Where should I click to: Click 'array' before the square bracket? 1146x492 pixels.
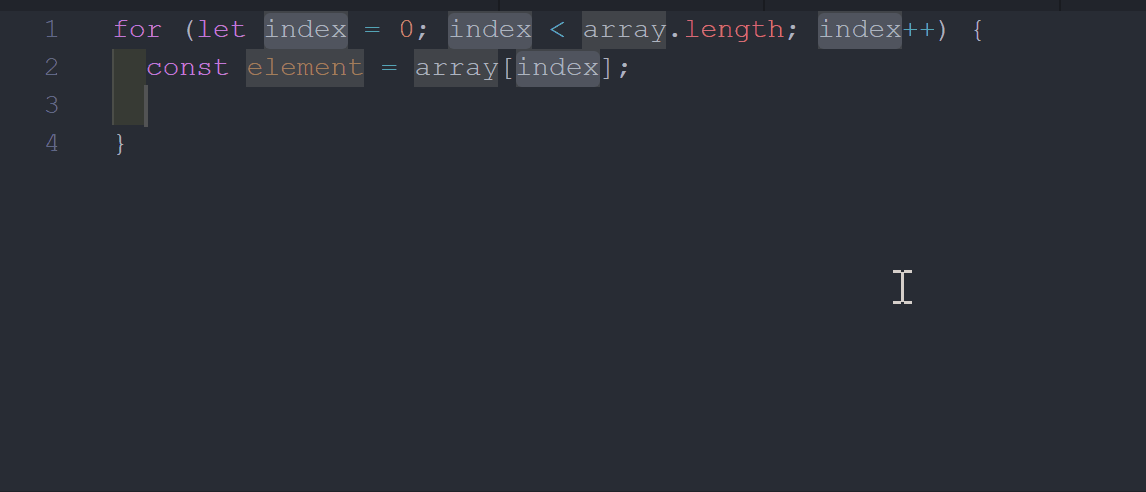point(456,68)
